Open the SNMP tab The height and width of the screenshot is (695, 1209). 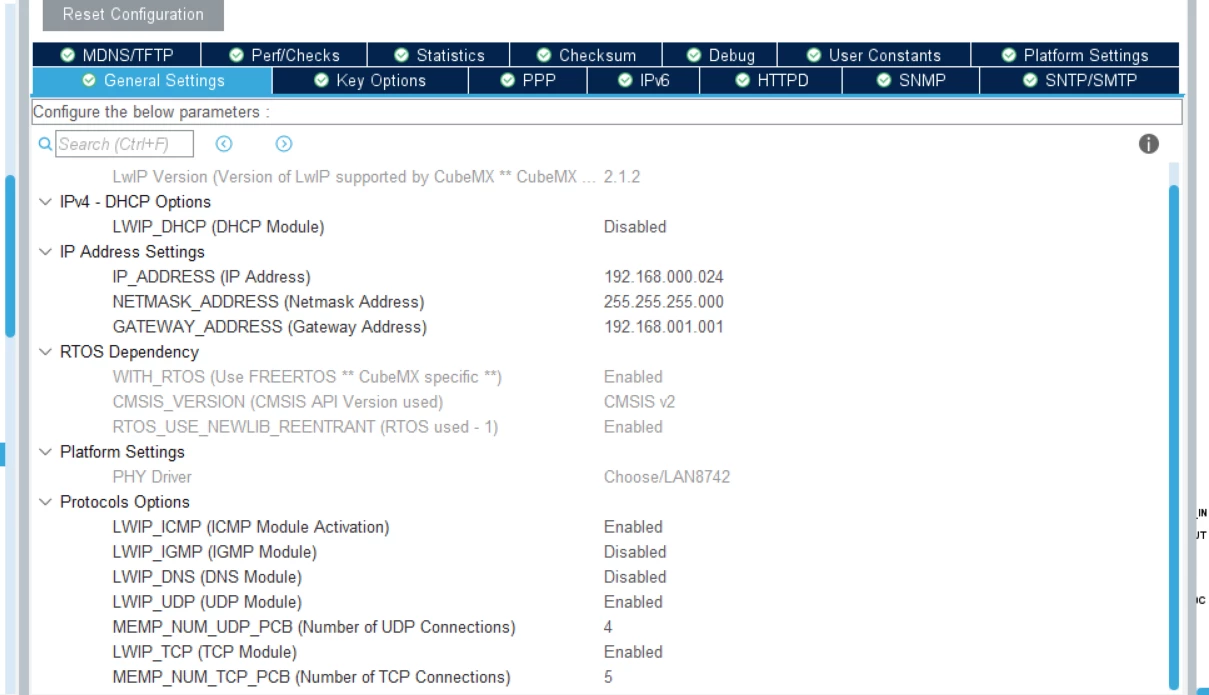[911, 81]
